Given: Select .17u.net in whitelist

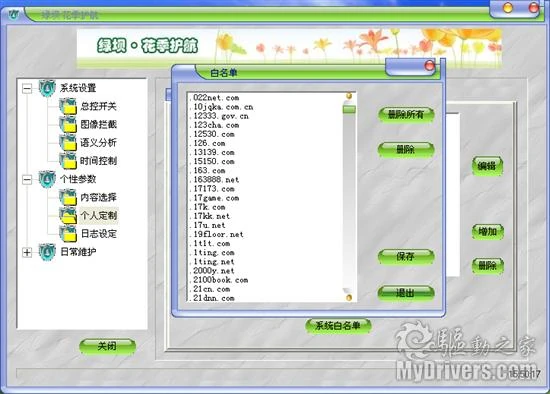Looking at the screenshot, I should tap(207, 225).
